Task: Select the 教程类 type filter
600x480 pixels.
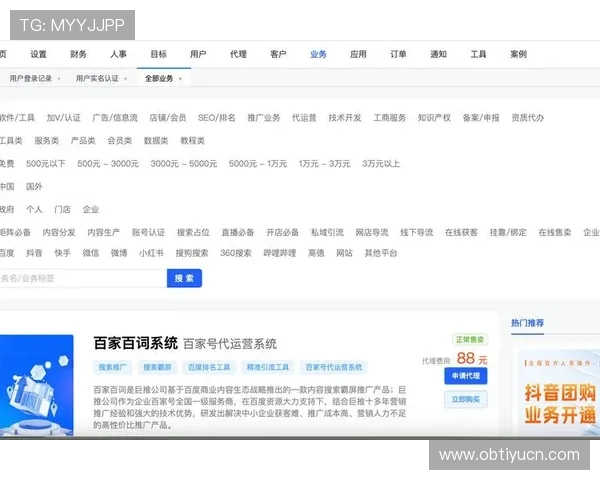Action: pos(192,141)
